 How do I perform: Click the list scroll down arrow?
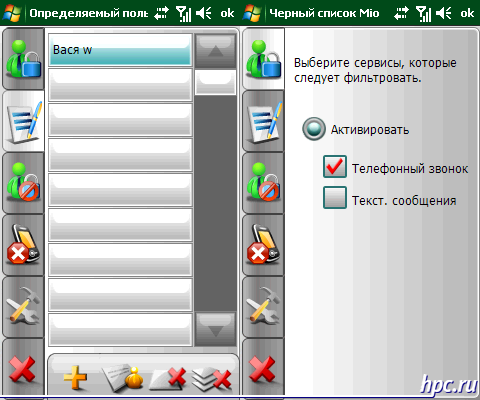(216, 330)
